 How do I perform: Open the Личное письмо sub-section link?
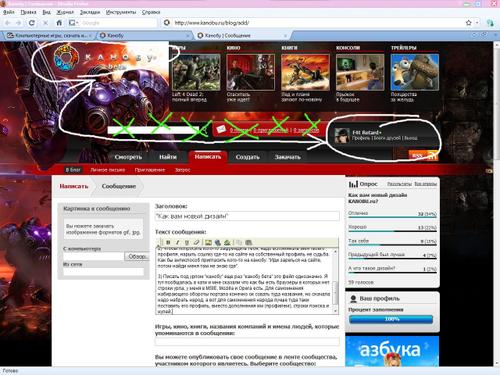[x=108, y=170]
